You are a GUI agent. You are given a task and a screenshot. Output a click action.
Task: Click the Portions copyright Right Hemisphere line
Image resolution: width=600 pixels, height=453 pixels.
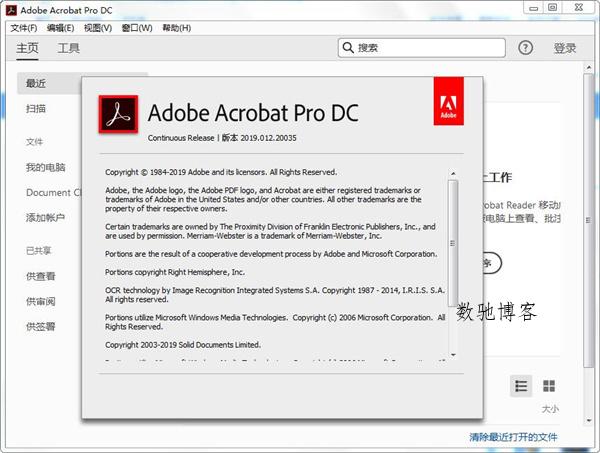coord(175,272)
